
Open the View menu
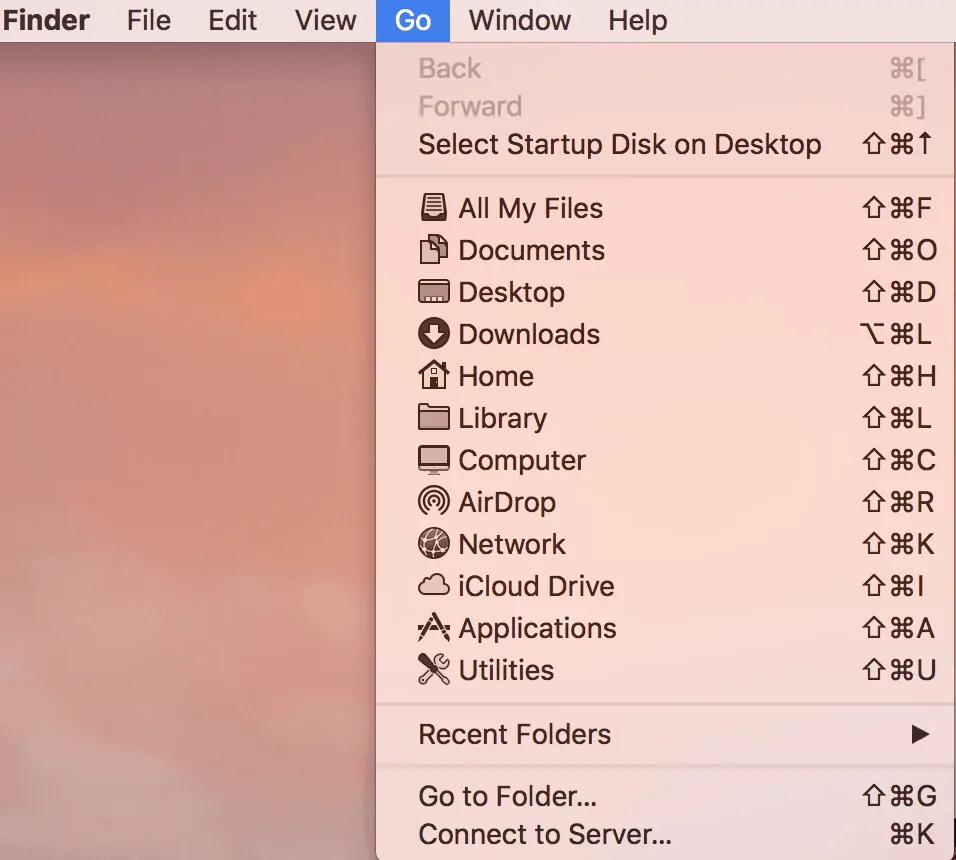coord(326,20)
